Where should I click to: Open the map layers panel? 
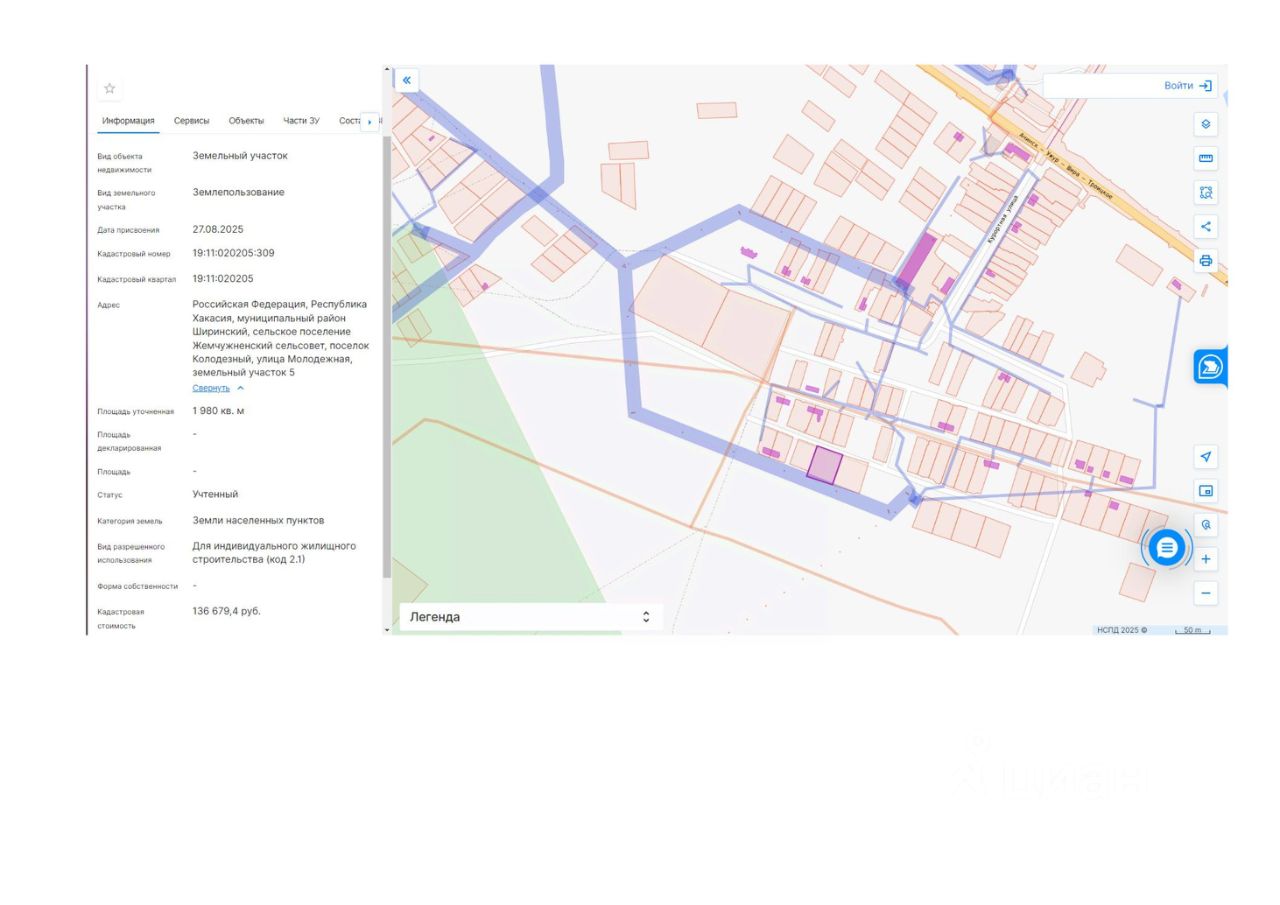tap(1206, 124)
